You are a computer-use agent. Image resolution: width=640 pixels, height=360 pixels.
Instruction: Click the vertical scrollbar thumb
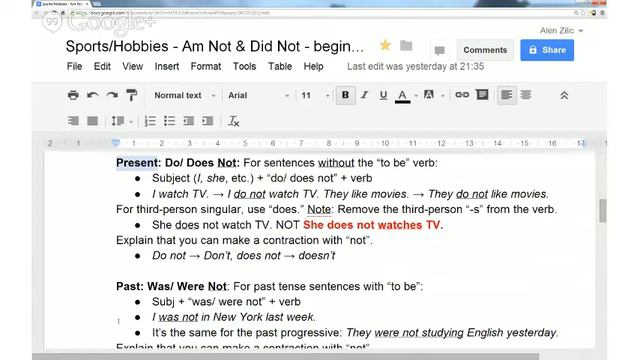pos(602,211)
